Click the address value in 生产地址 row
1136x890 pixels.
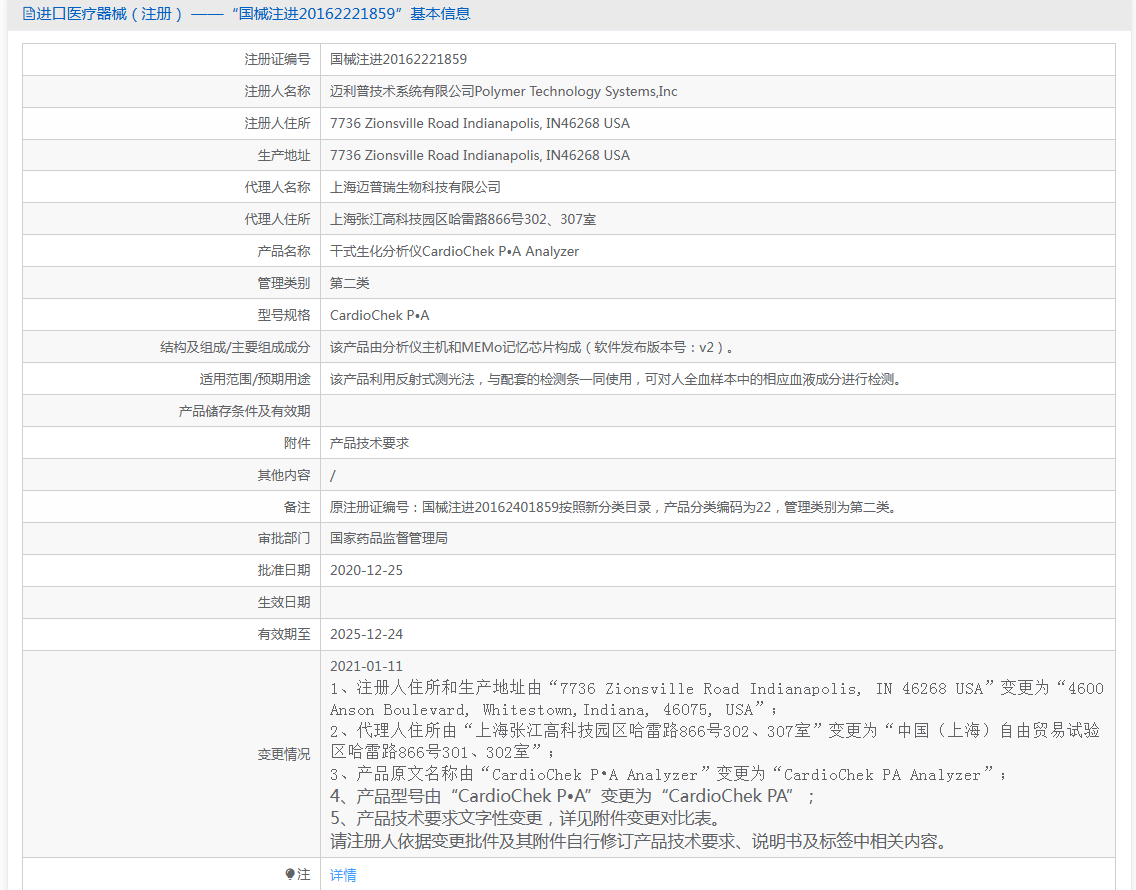pyautogui.click(x=480, y=155)
